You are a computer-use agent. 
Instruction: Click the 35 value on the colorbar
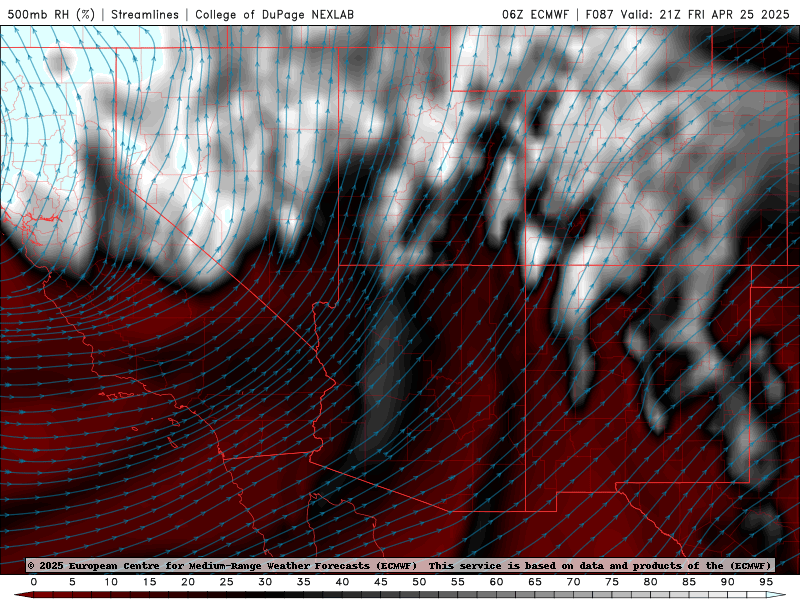pyautogui.click(x=303, y=582)
